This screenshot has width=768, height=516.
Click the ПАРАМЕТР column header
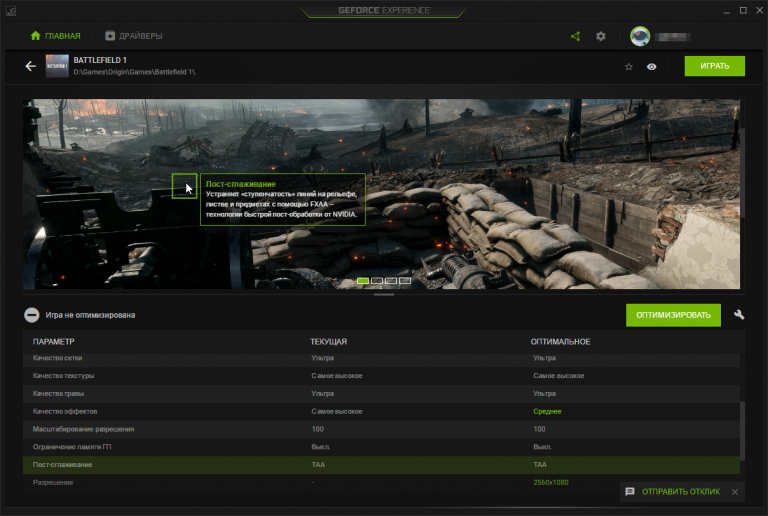tap(53, 342)
